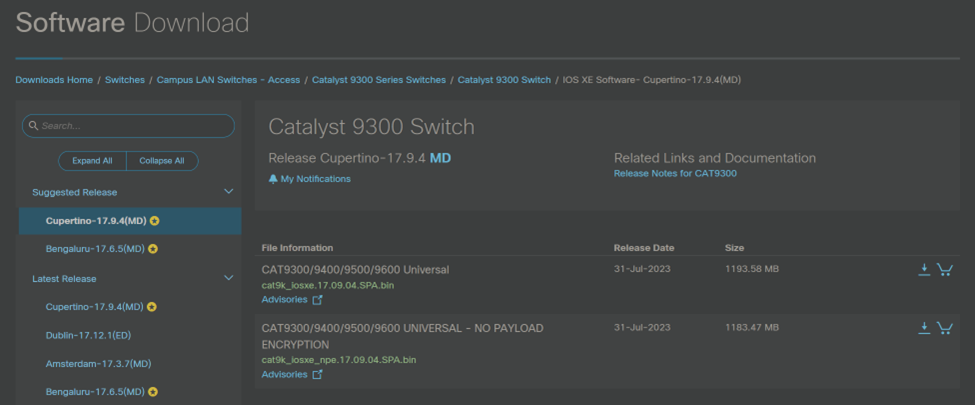Add the NO PAYLOAD ENCRYPTION image to cart

945,328
